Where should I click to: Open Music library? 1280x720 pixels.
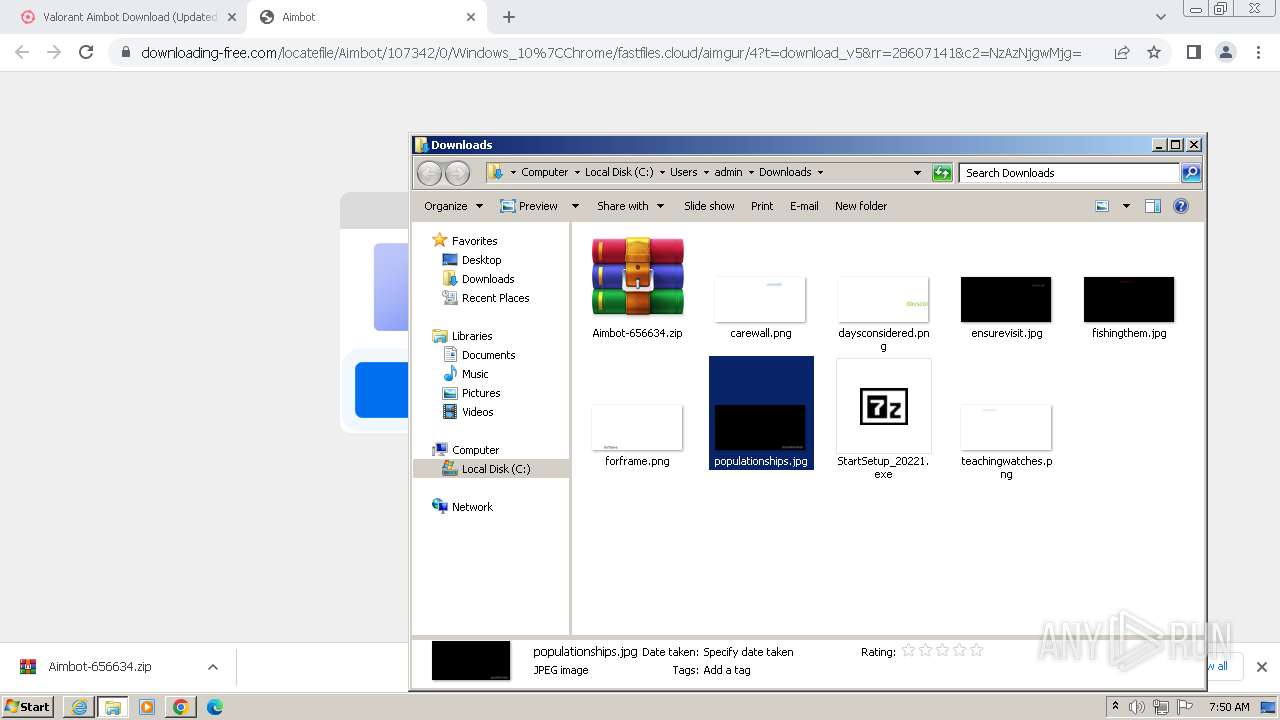(x=475, y=374)
